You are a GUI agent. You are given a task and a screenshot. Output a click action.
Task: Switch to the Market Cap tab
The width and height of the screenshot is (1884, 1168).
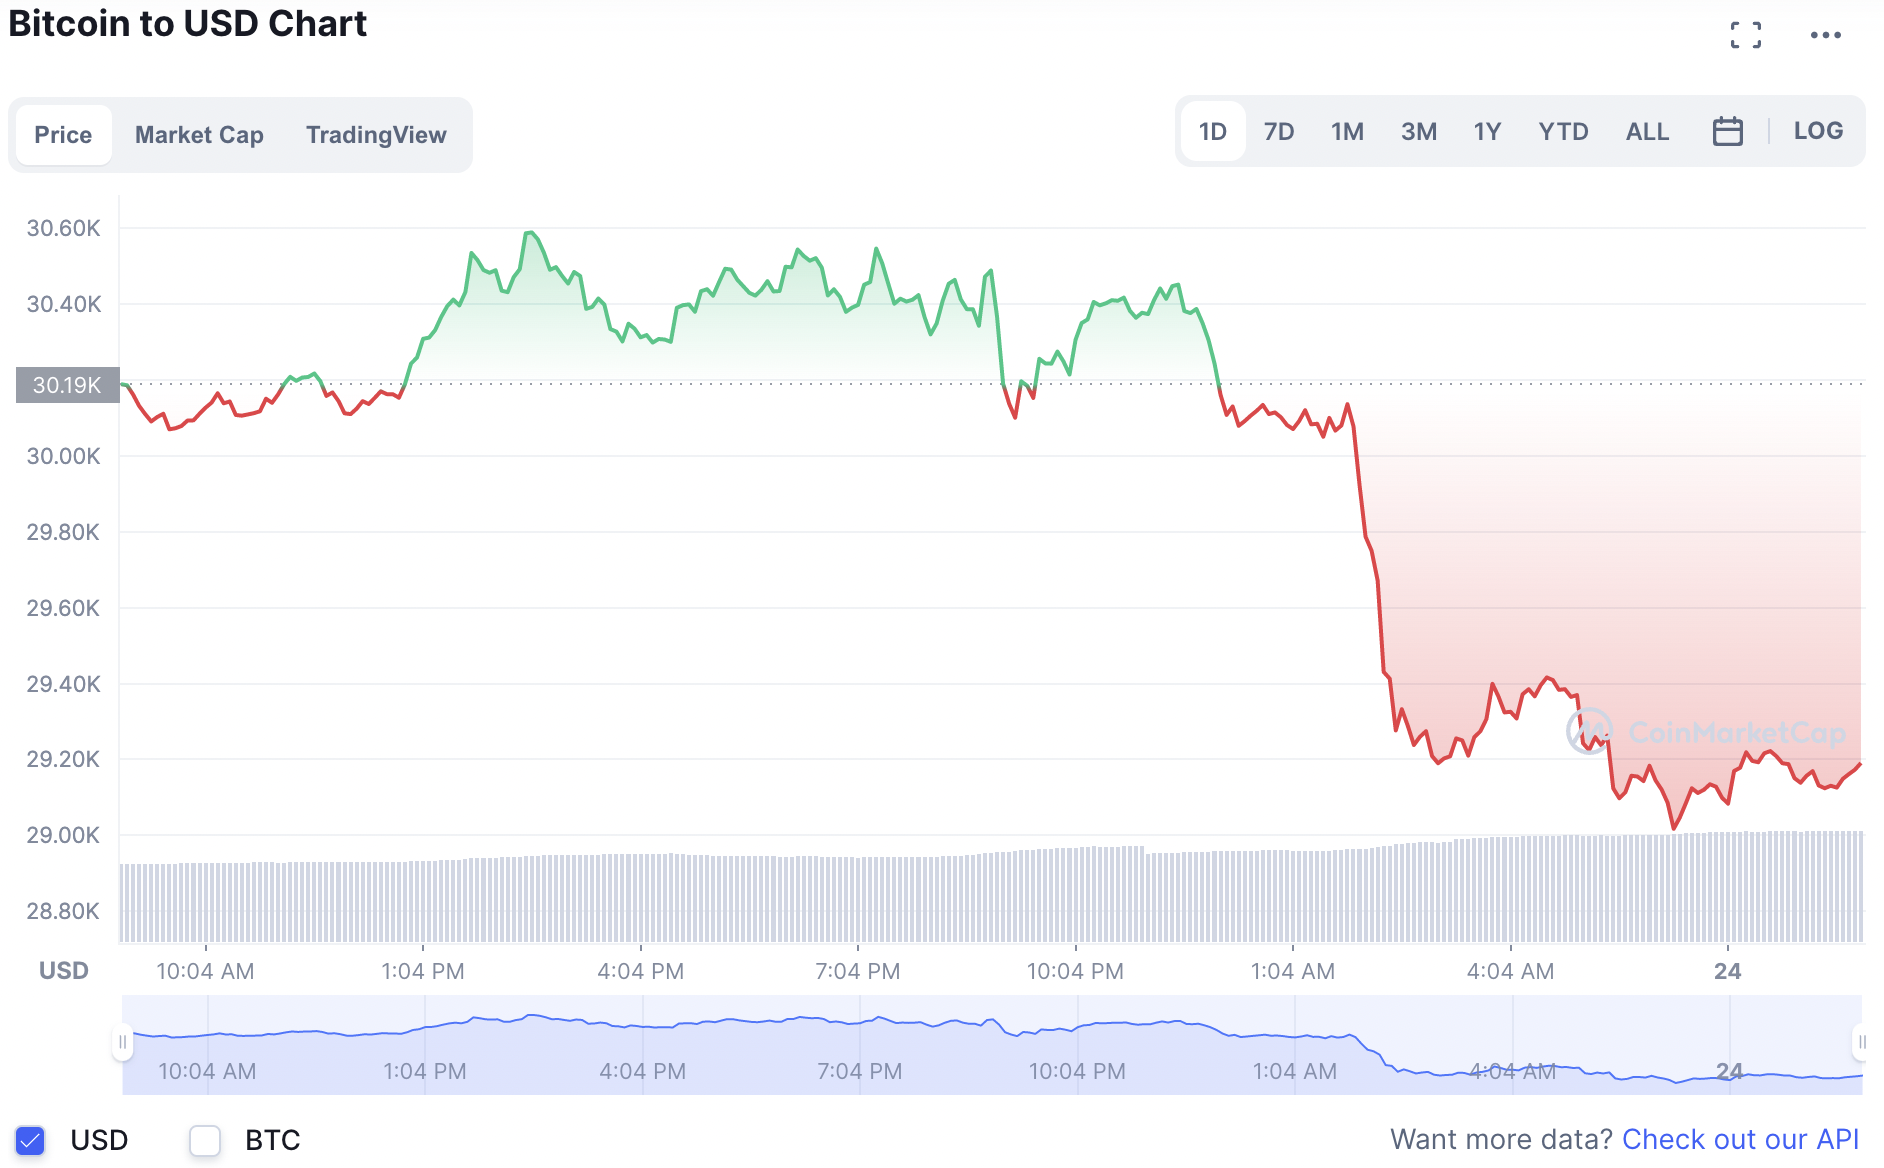click(199, 135)
